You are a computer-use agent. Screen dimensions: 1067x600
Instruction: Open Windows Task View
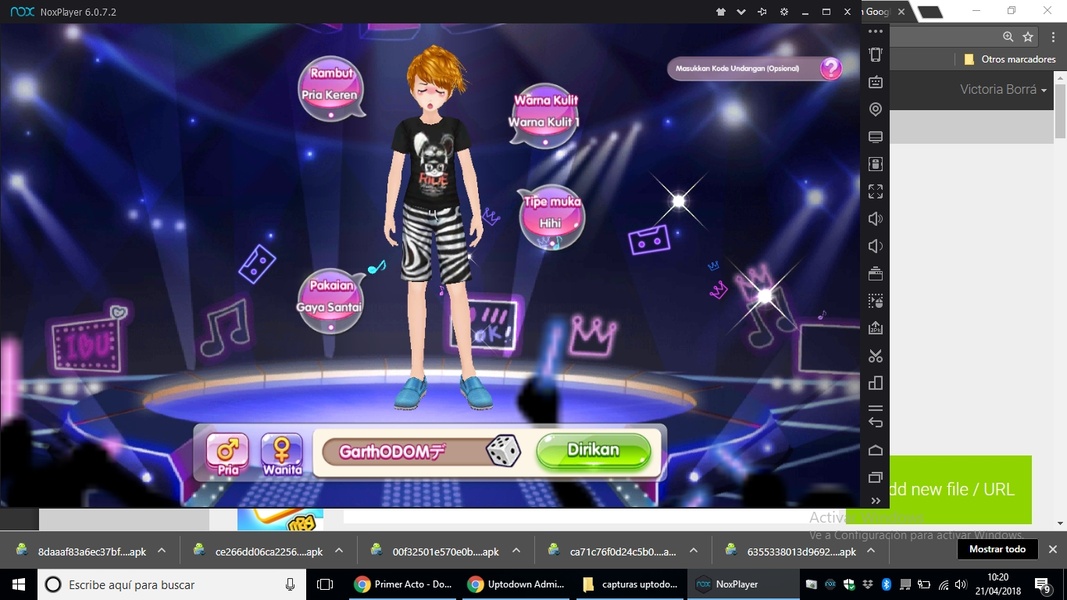point(325,584)
